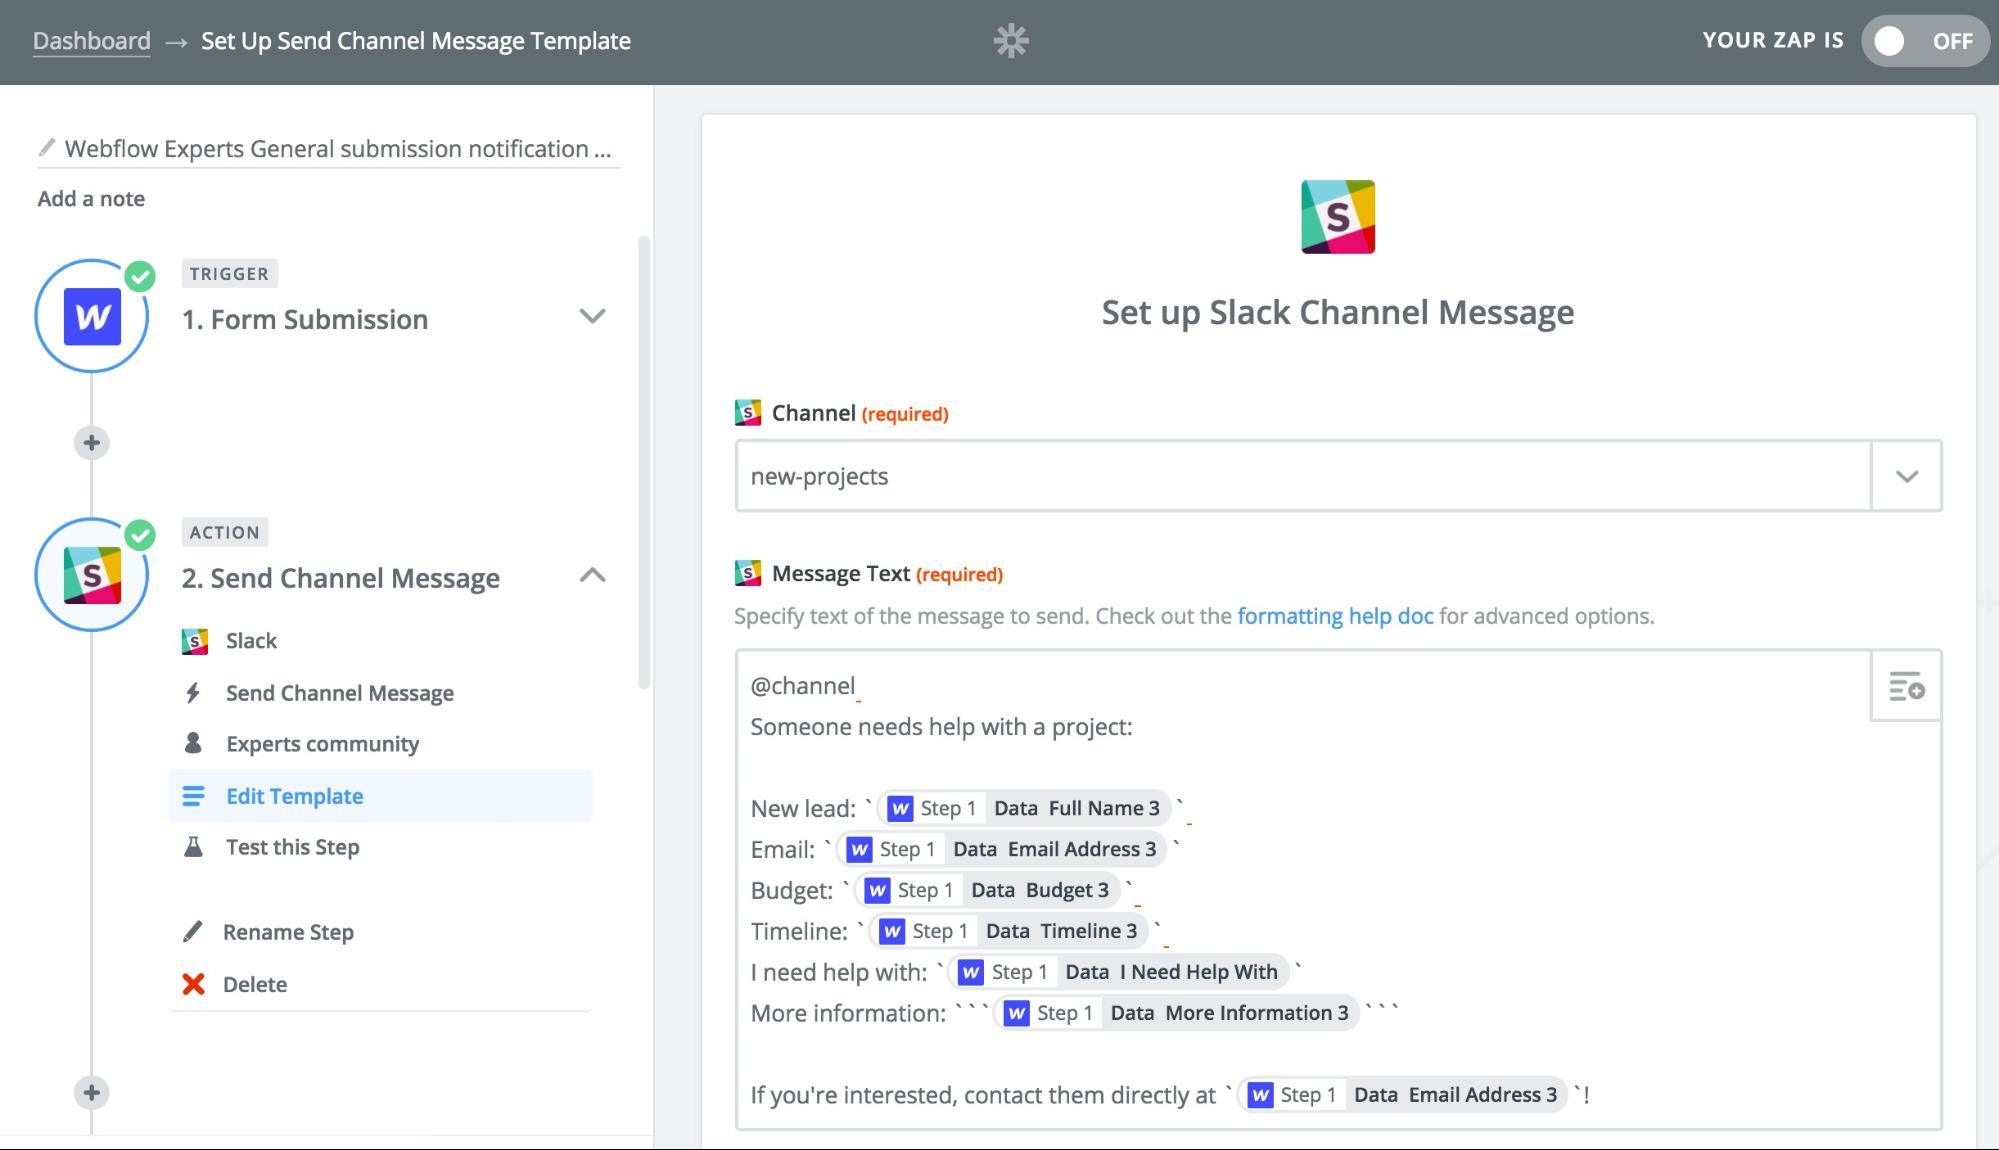This screenshot has height=1150, width=1999.
Task: Click the 1. Form Submission step title
Action: 305,320
